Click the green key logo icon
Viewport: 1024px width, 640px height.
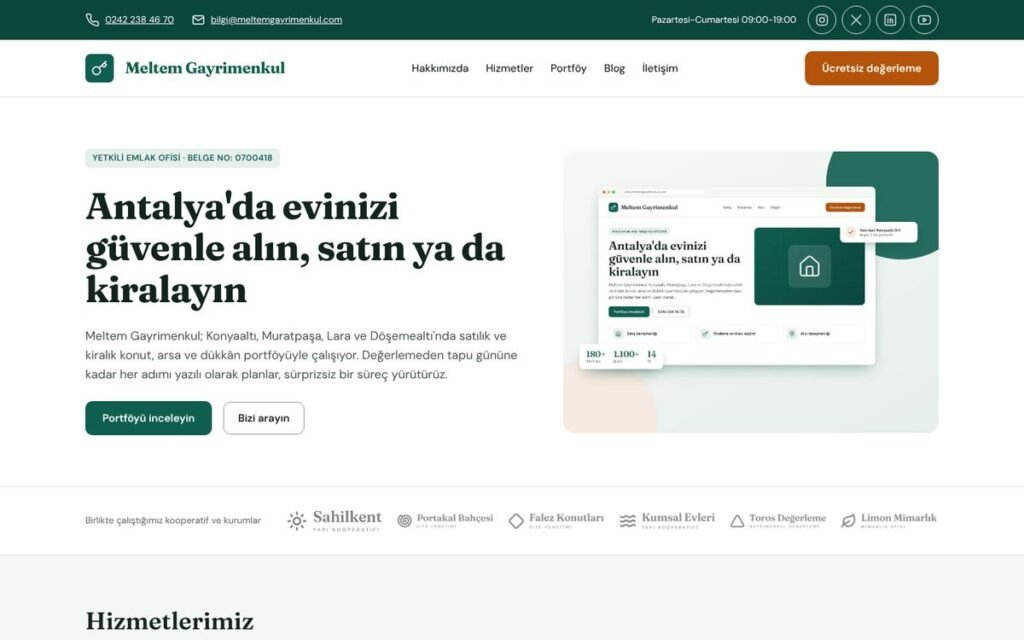pyautogui.click(x=99, y=68)
